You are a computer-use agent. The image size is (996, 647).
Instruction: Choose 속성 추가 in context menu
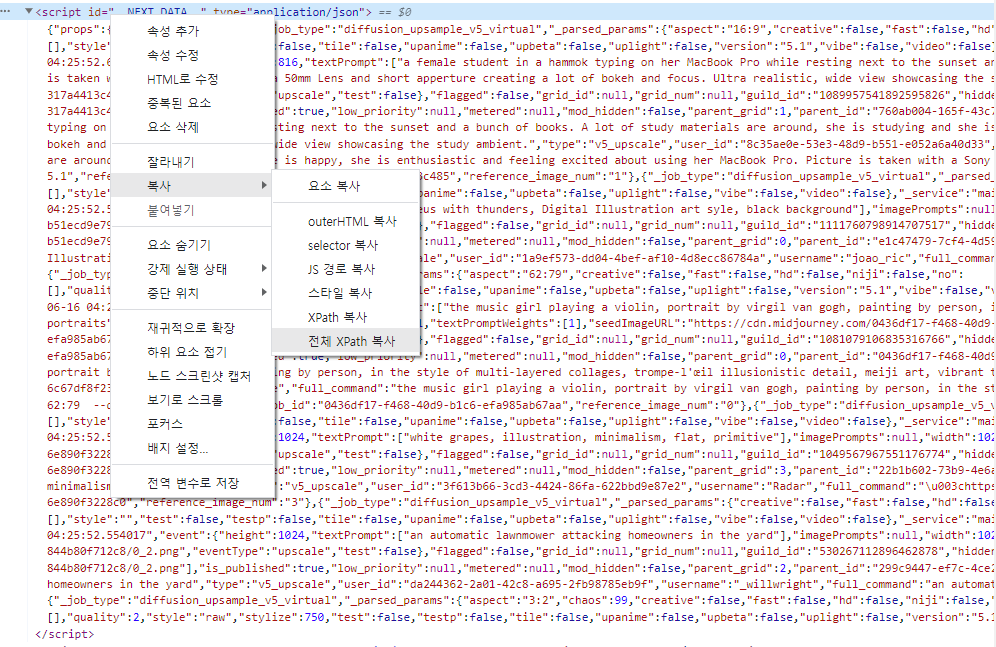192,31
